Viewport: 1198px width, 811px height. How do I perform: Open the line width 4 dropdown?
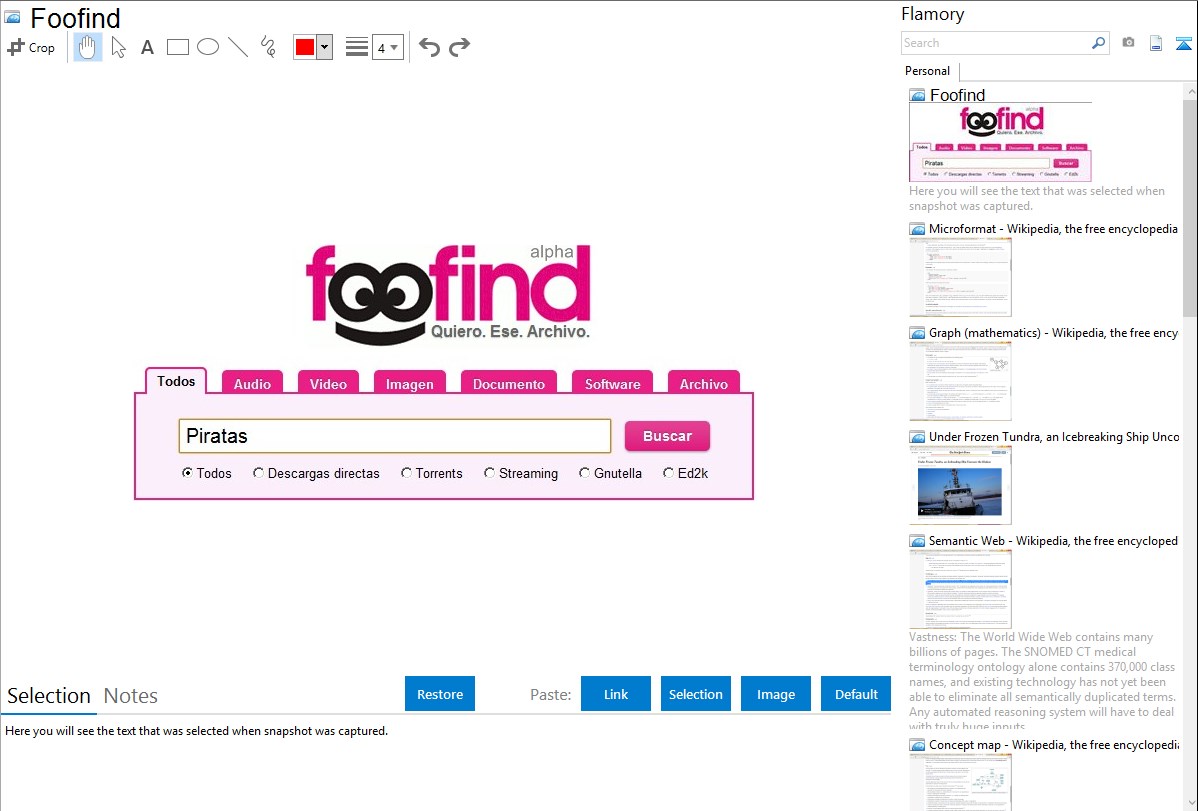pyautogui.click(x=387, y=47)
